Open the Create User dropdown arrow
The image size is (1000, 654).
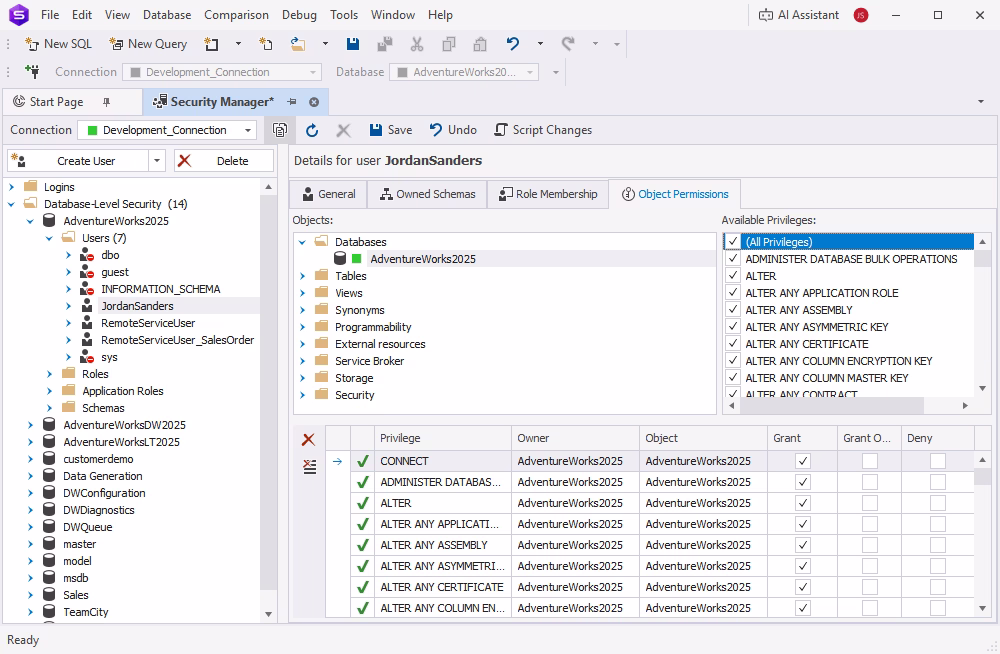(157, 161)
